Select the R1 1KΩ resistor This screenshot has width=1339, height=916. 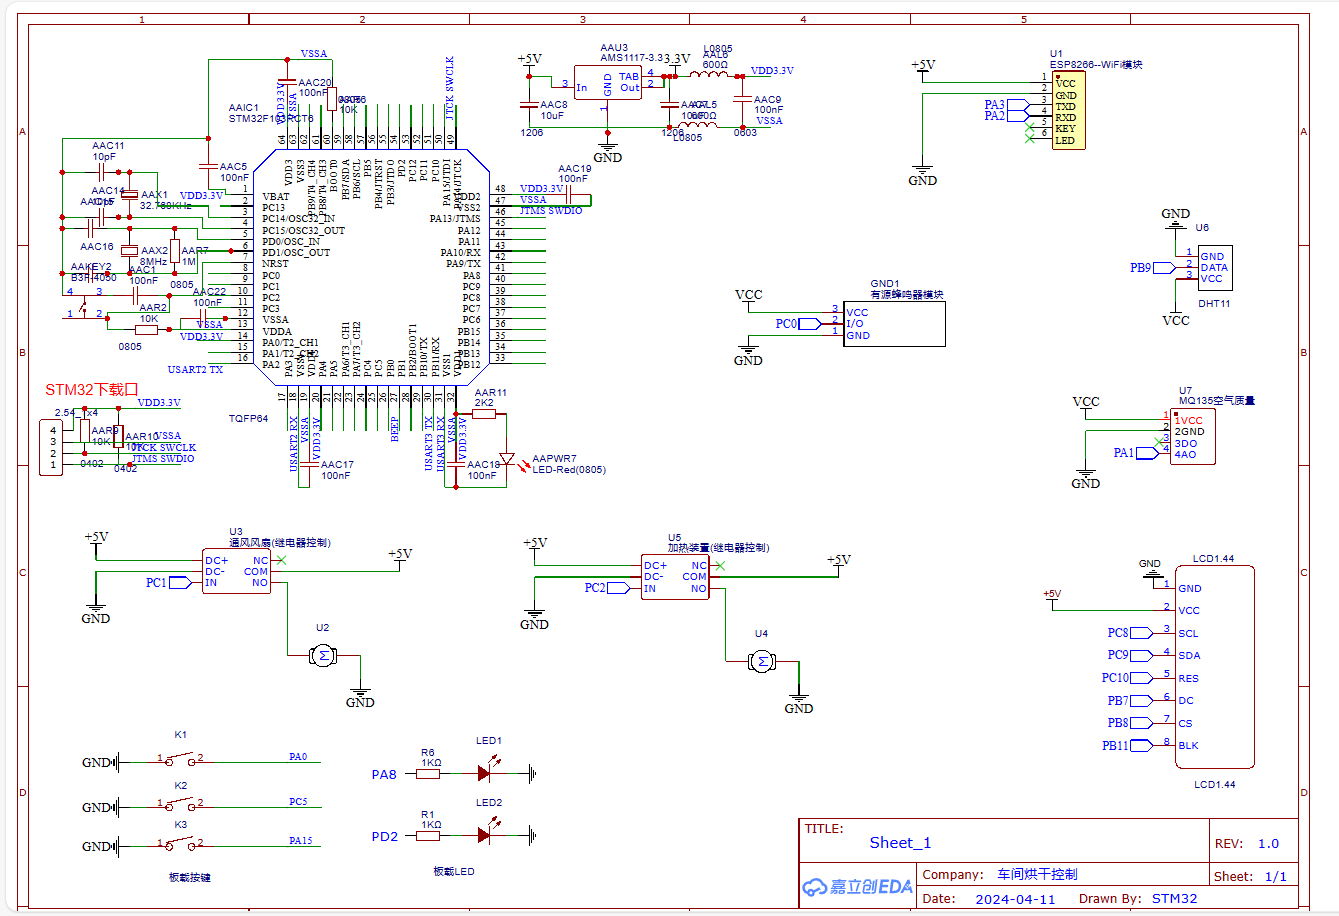coord(430,836)
